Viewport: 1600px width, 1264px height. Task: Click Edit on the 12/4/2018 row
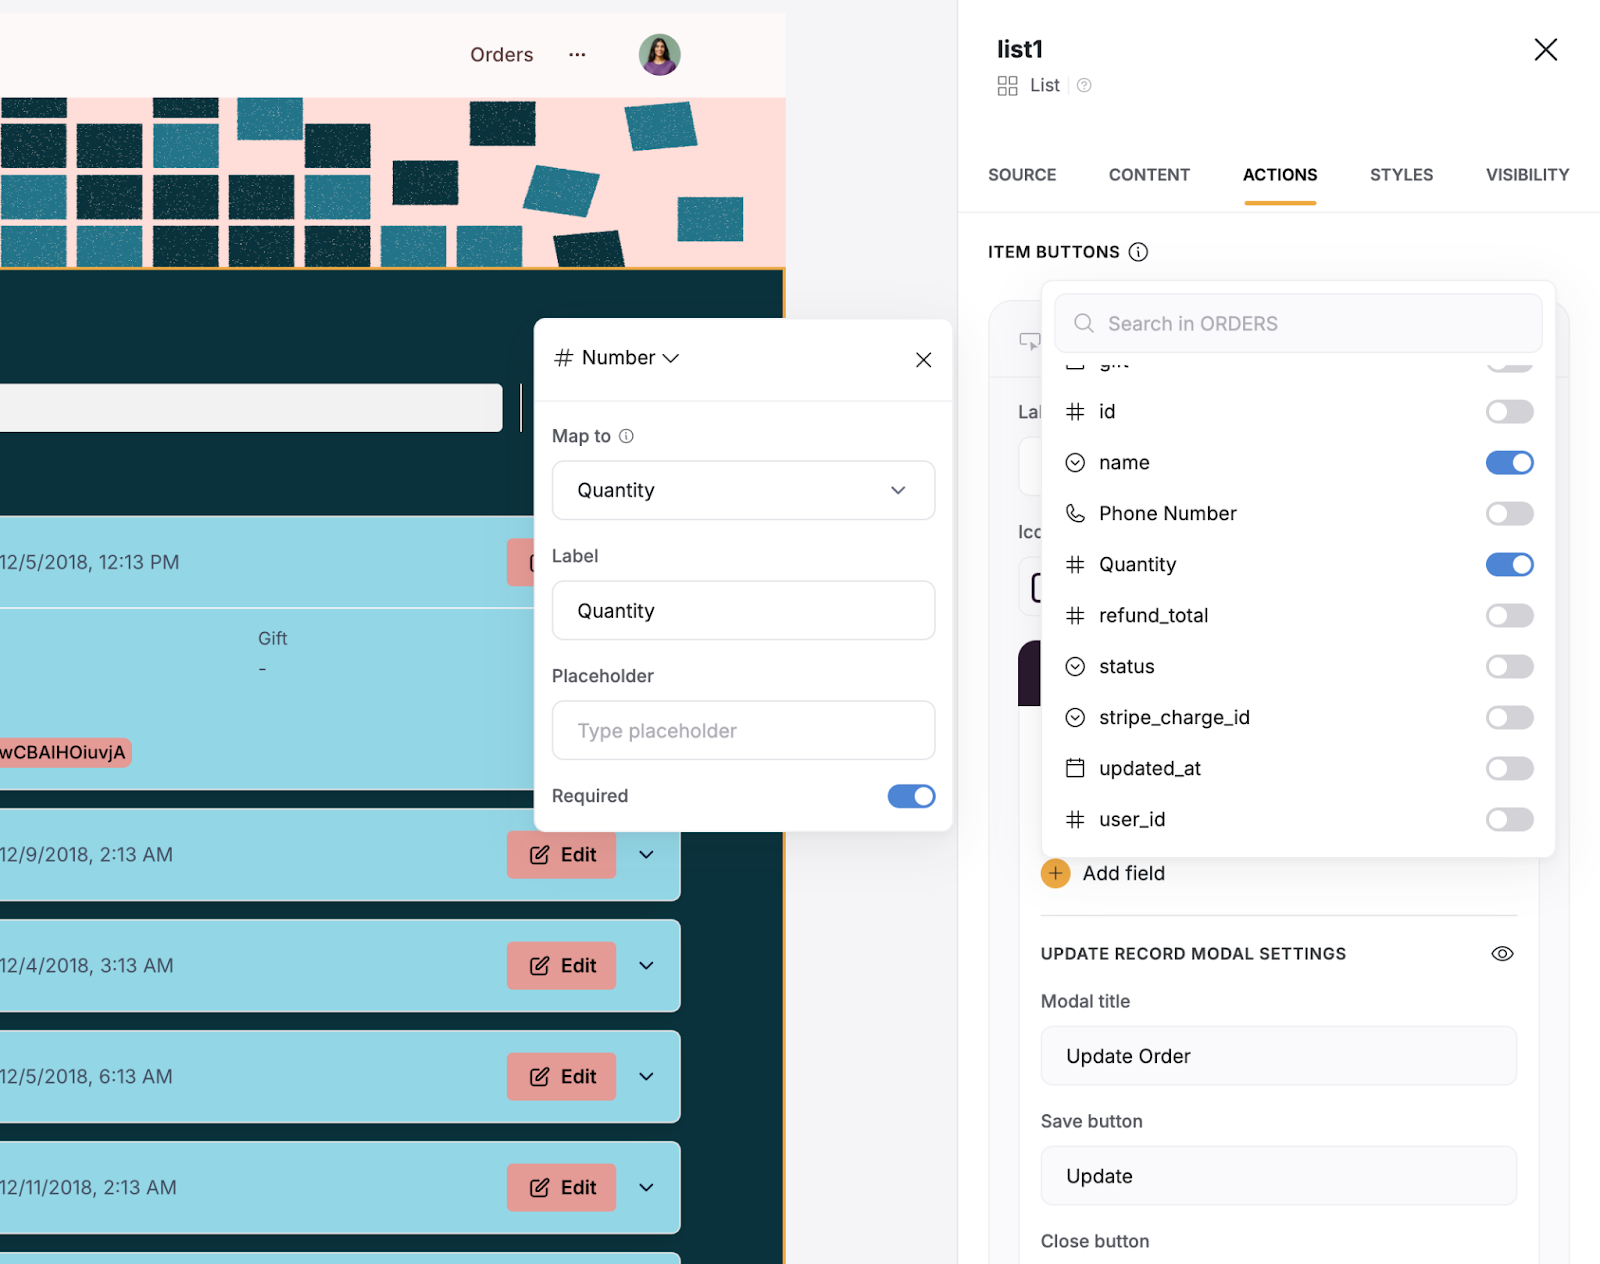562,966
